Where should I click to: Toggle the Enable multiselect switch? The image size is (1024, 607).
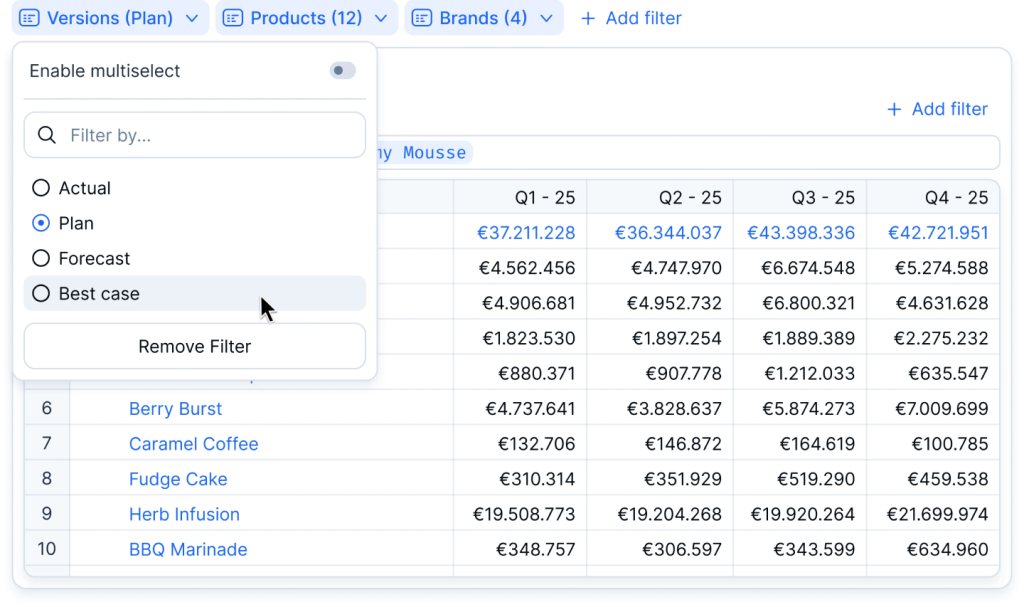(x=342, y=71)
